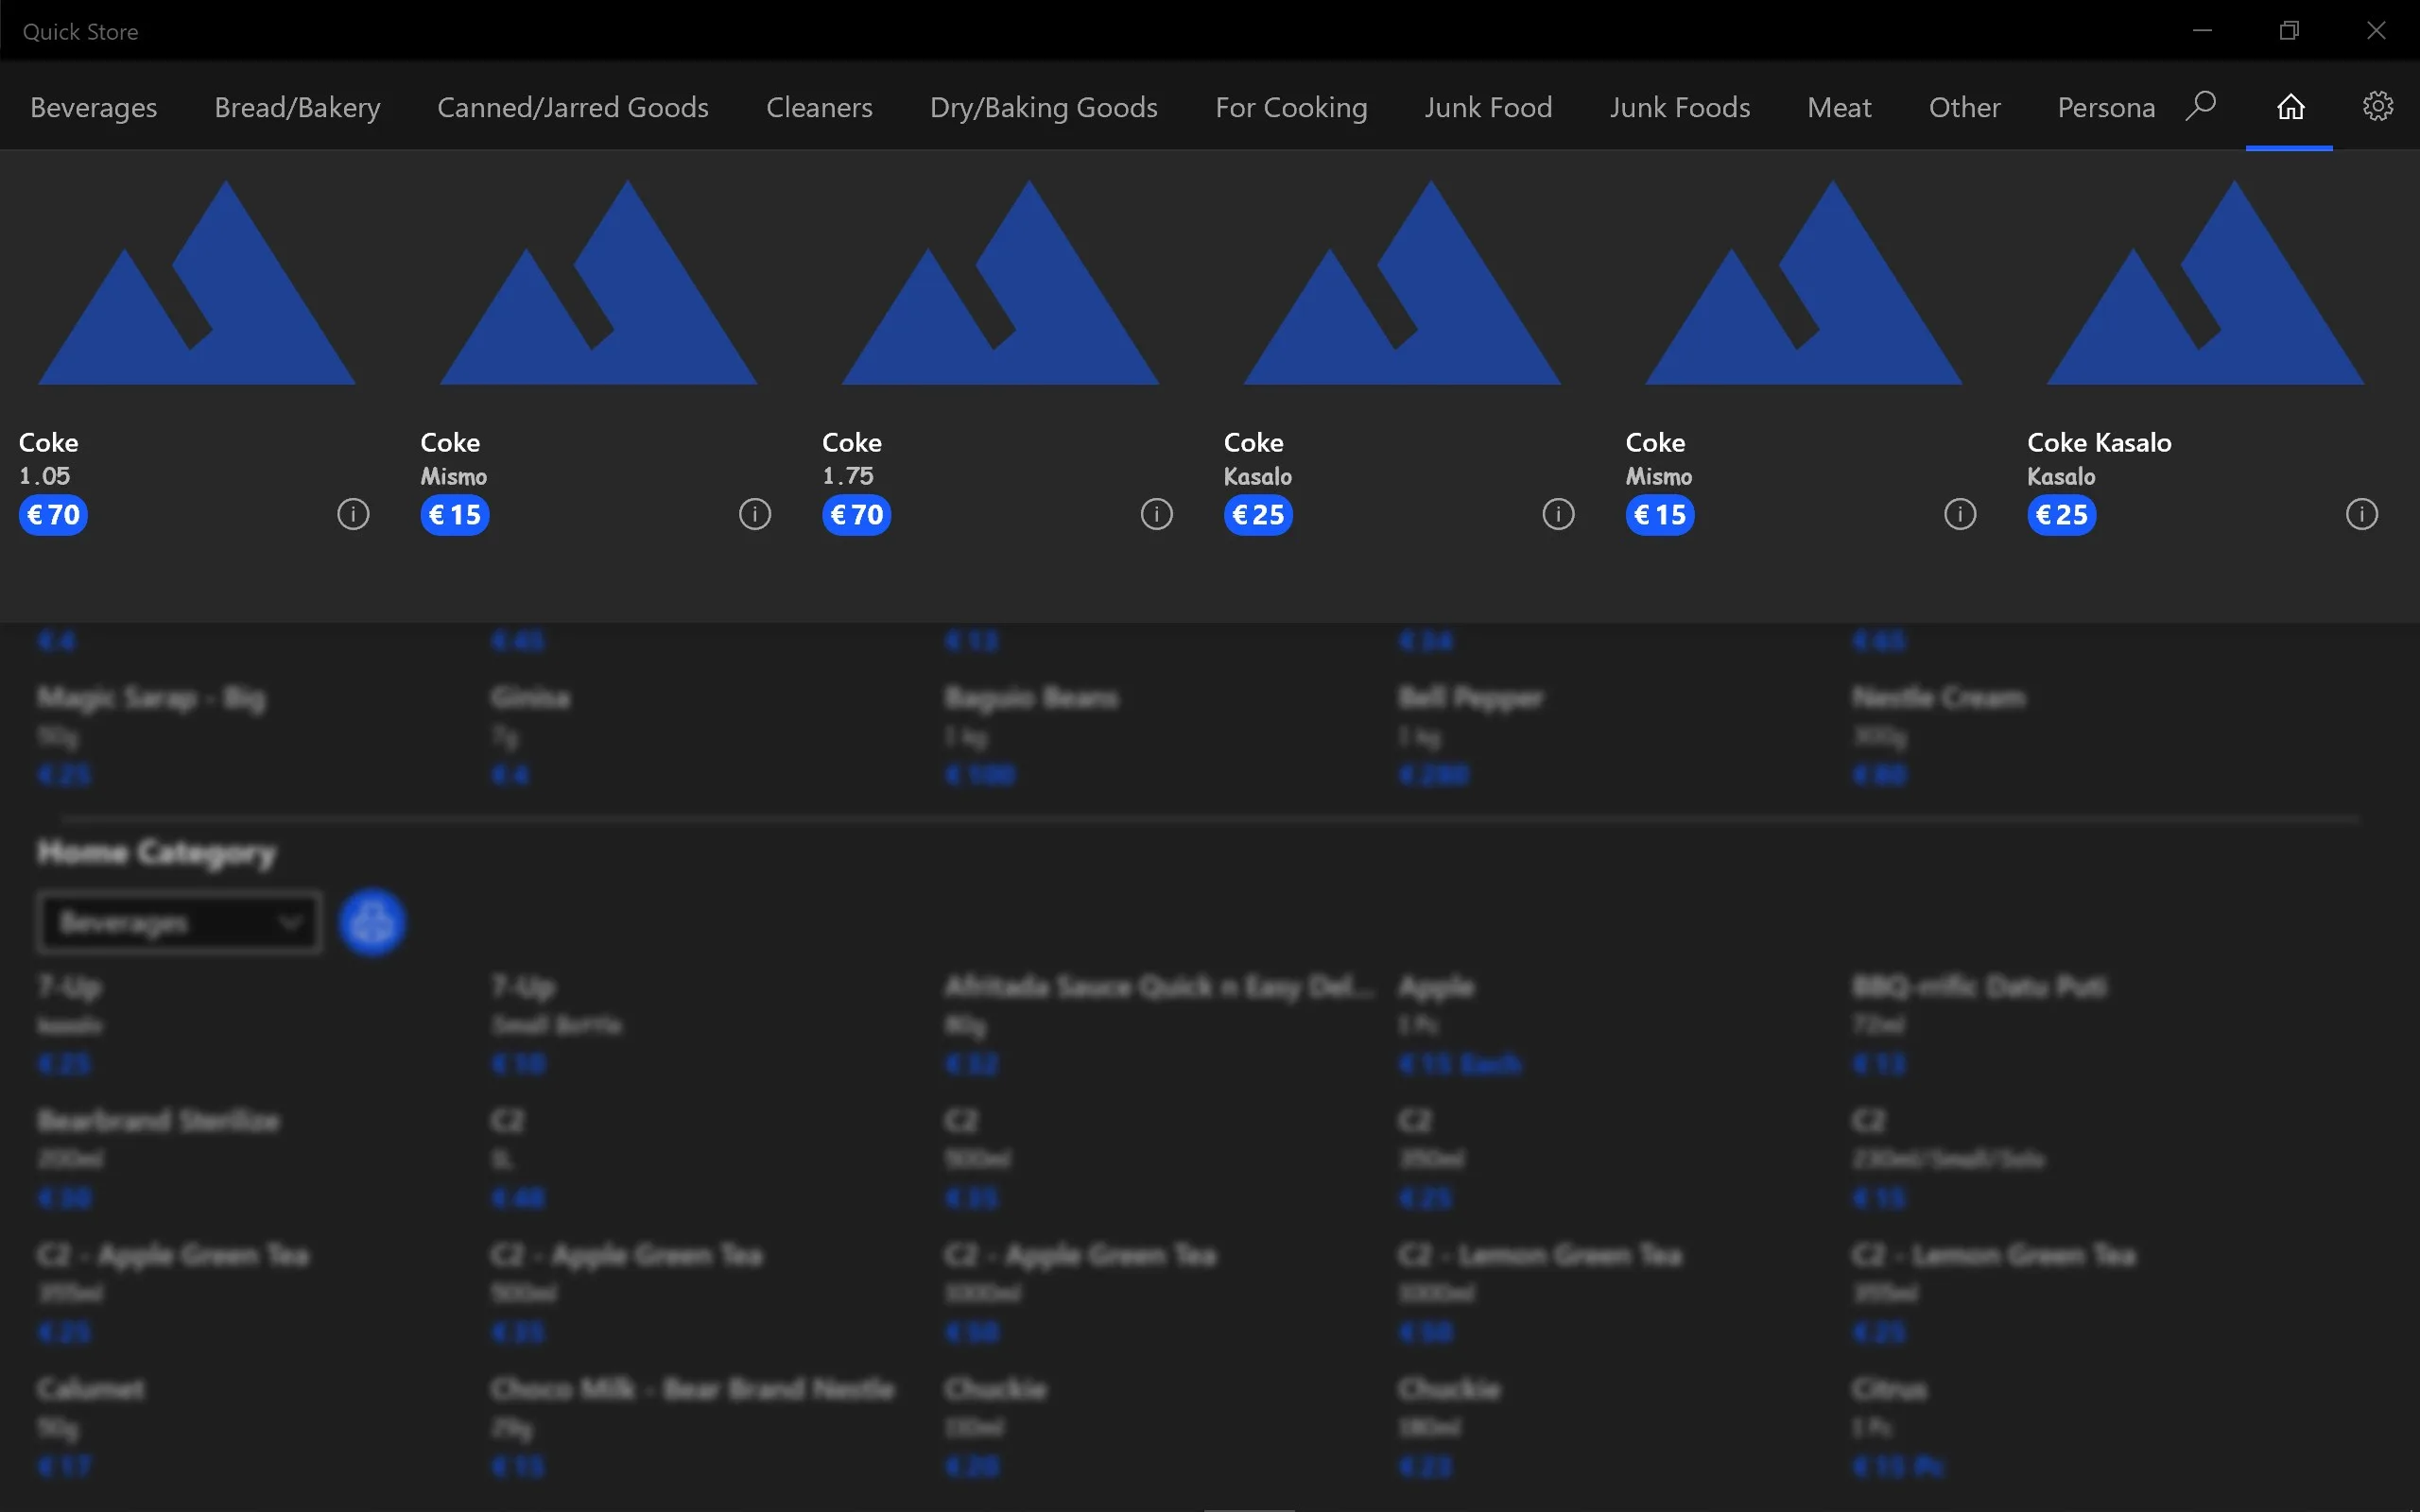Viewport: 2420px width, 1512px height.
Task: Select the Junk Food tab
Action: [x=1488, y=107]
